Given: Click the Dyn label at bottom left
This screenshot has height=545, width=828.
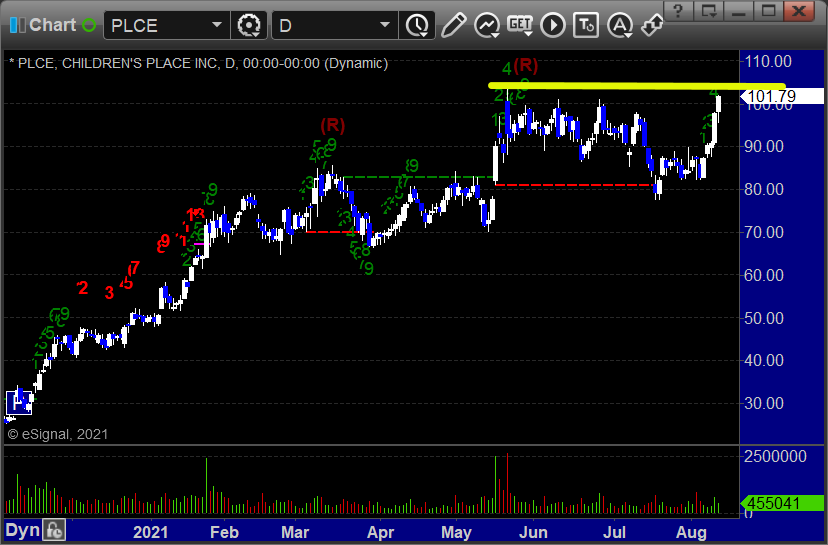Looking at the screenshot, I should tap(22, 530).
